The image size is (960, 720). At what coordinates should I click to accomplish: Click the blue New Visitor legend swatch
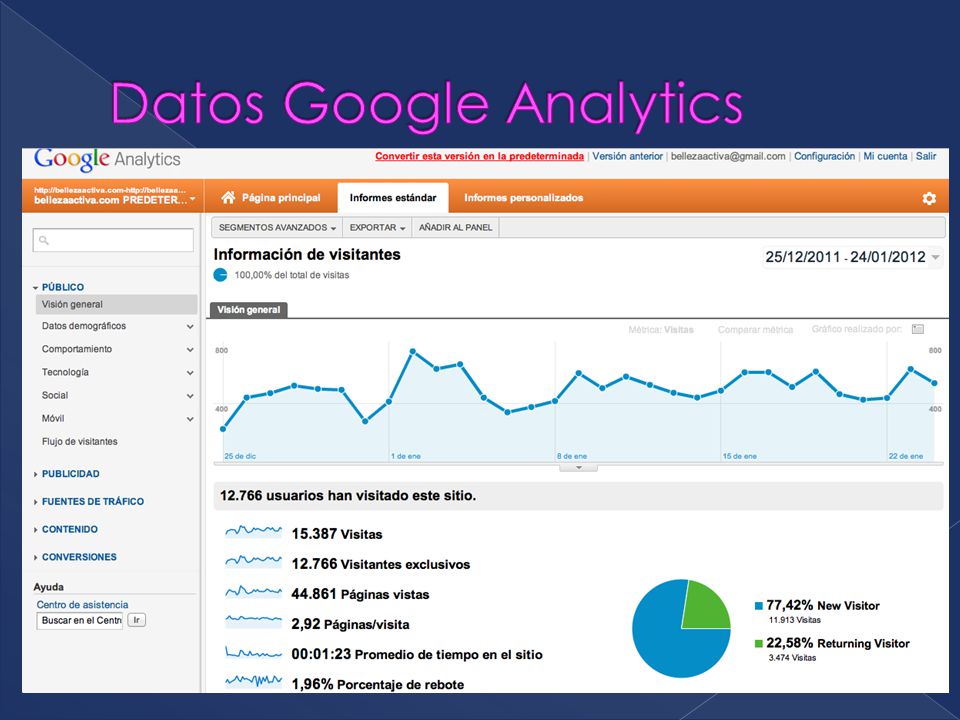point(759,606)
